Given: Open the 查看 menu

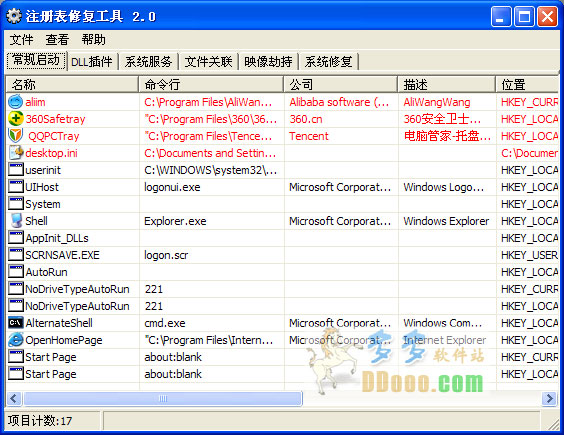Looking at the screenshot, I should pos(57,40).
